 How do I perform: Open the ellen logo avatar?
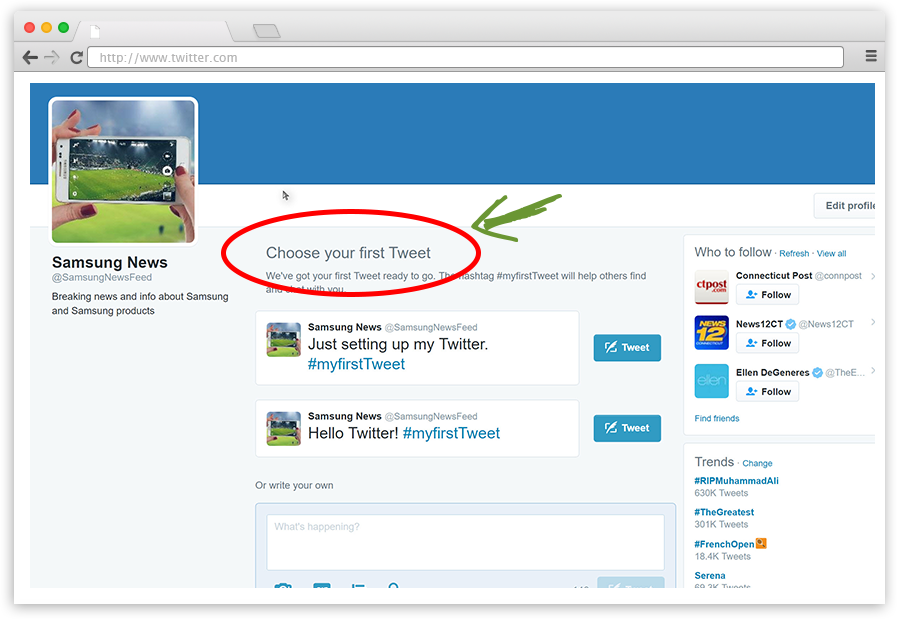tap(712, 381)
